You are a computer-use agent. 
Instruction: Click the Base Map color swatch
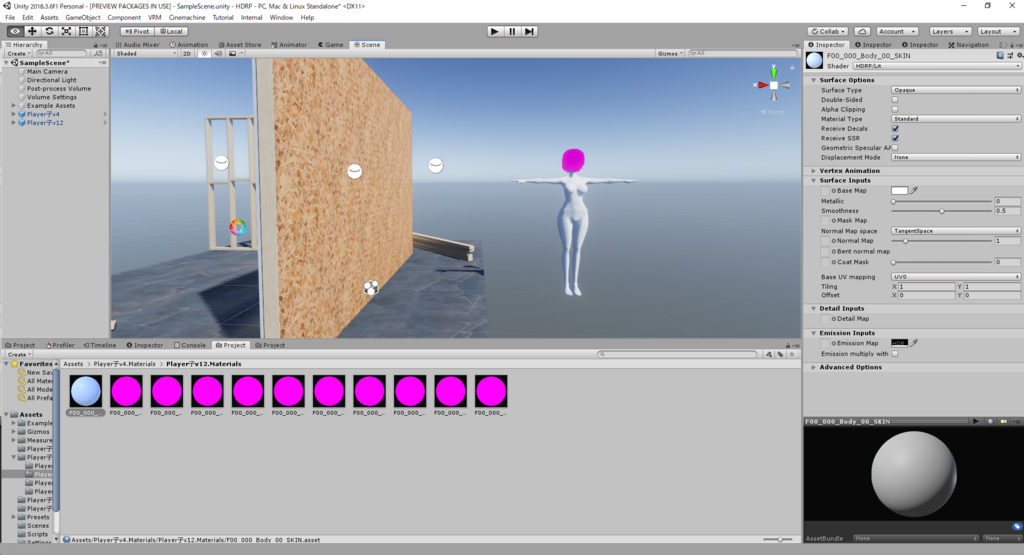(x=899, y=191)
